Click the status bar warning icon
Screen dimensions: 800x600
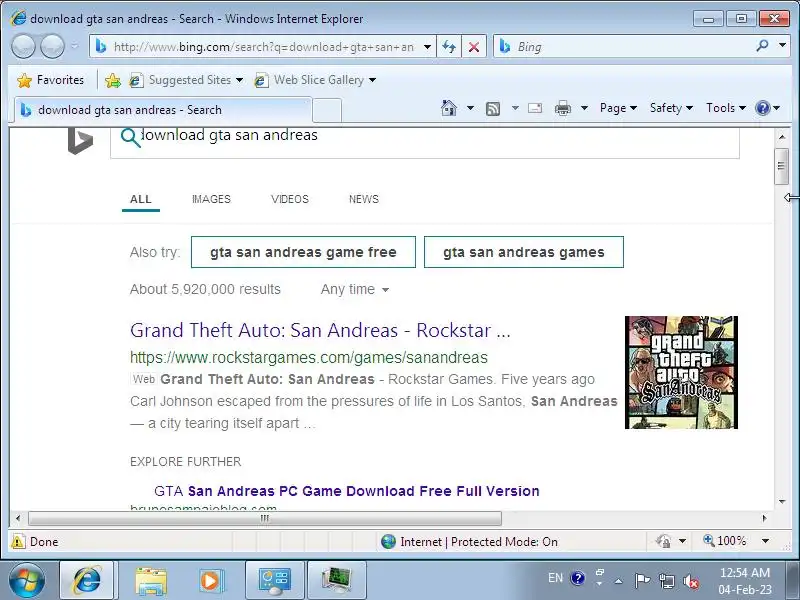[18, 541]
